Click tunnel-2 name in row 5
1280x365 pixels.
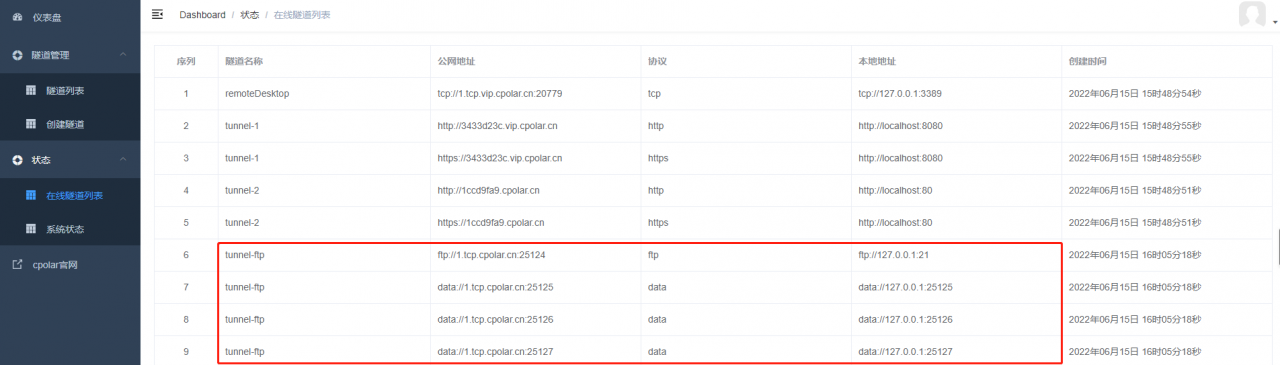pyautogui.click(x=242, y=222)
